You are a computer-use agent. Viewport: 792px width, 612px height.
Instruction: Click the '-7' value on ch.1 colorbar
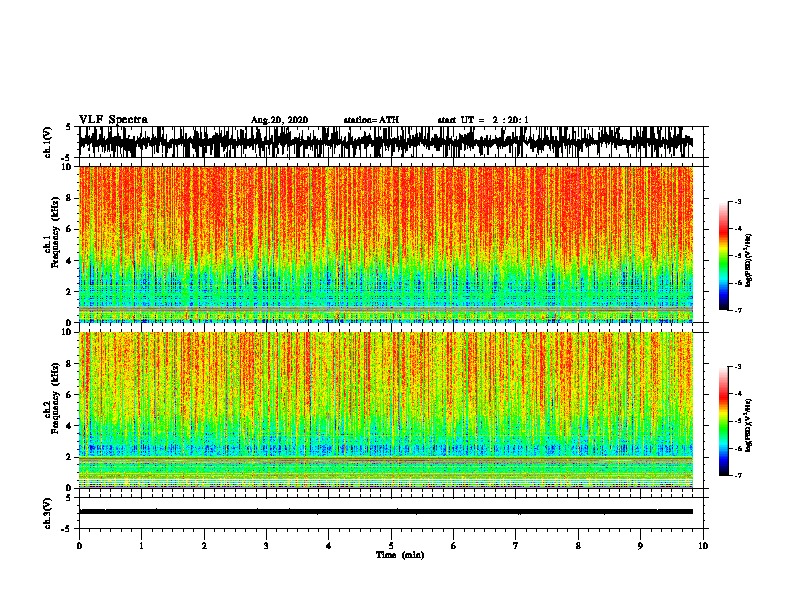coord(737,310)
